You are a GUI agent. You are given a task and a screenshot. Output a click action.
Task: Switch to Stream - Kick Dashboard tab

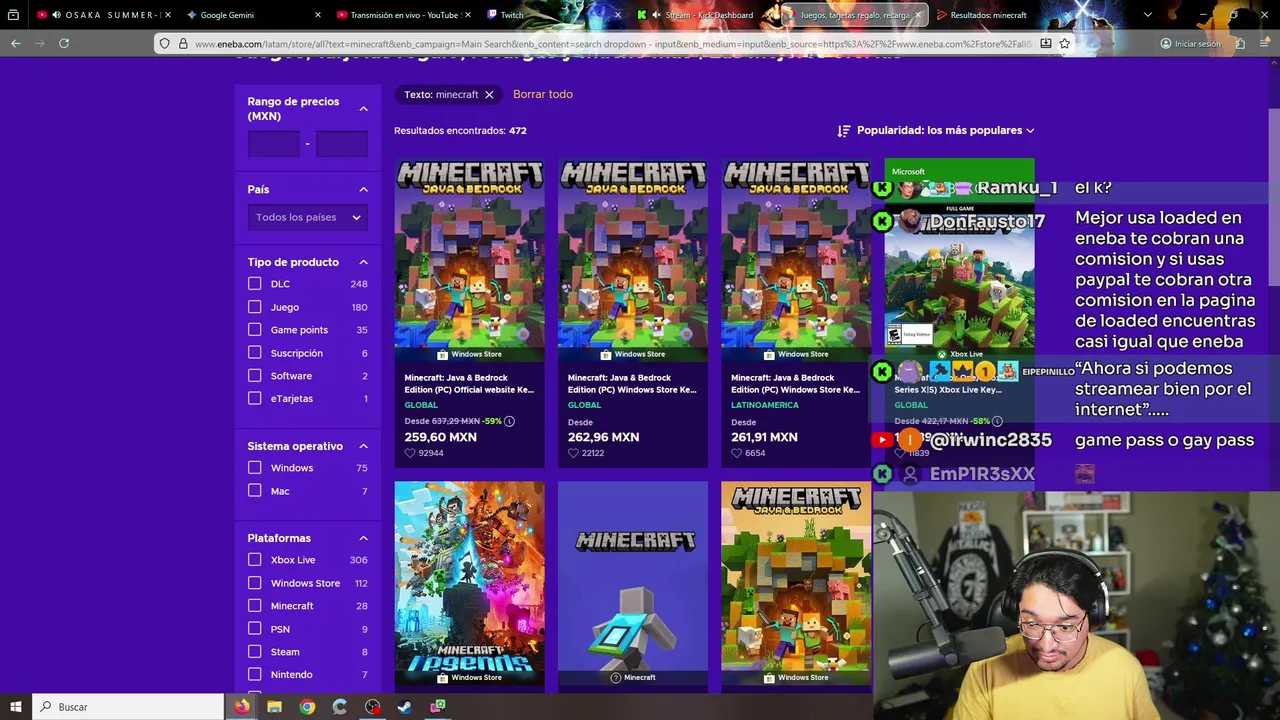(705, 15)
